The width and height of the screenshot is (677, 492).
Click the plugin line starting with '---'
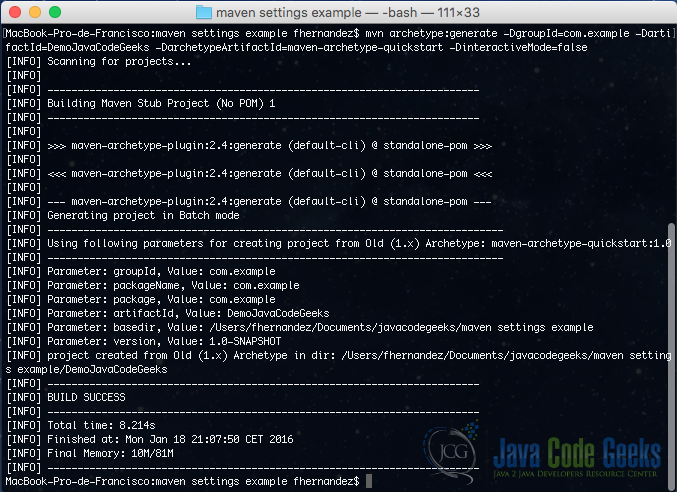pos(249,202)
